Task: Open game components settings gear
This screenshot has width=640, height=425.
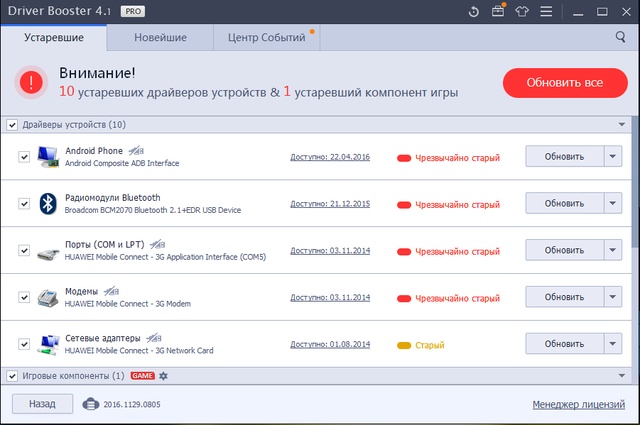Action: [x=163, y=376]
